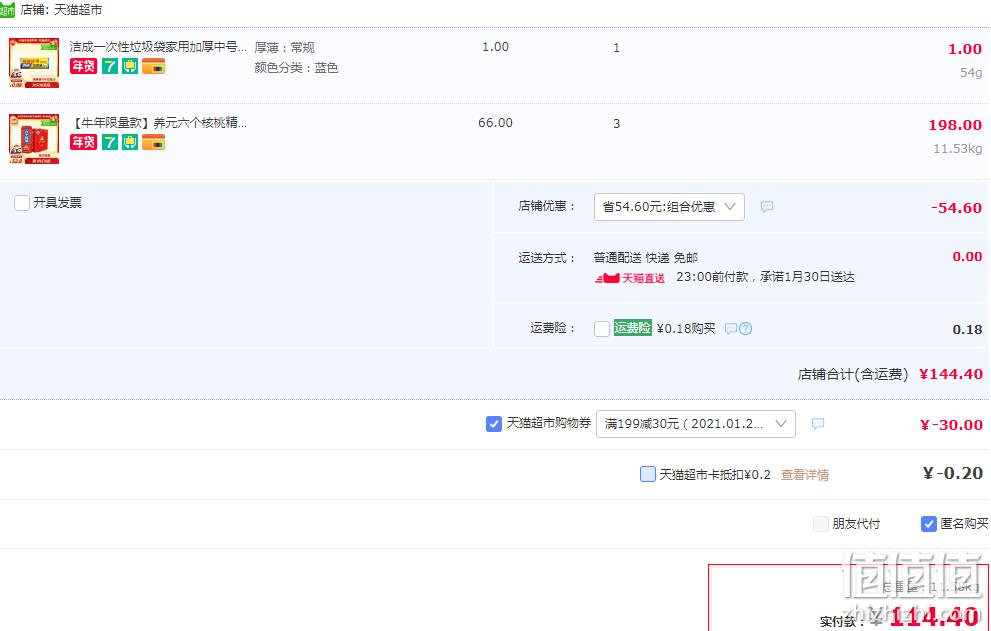Screen dimensions: 991x631
Task: Click the green 超市 store icon
Action: click(7, 10)
